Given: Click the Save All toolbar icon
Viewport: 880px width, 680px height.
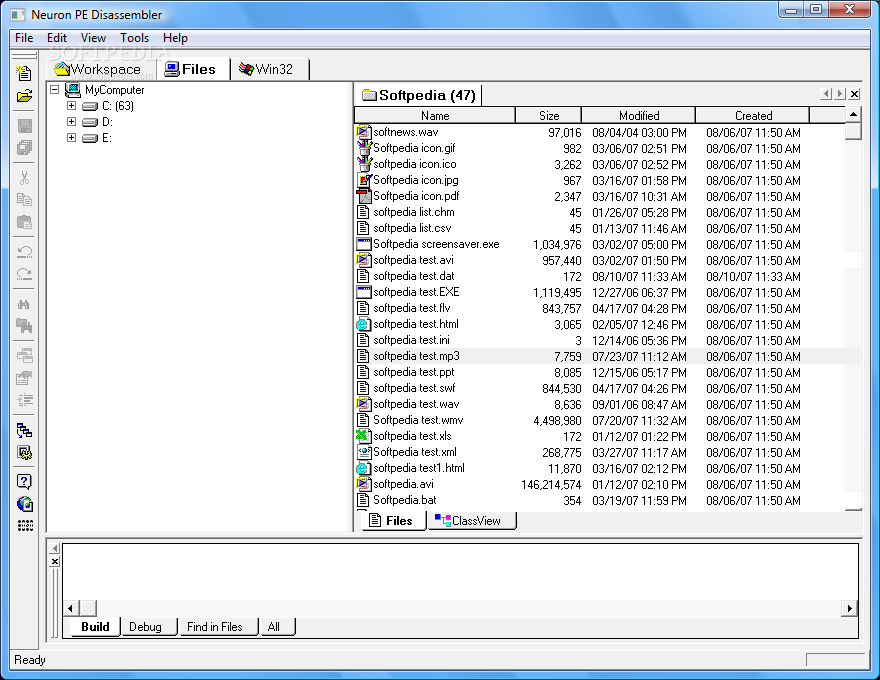Looking at the screenshot, I should 24,148.
